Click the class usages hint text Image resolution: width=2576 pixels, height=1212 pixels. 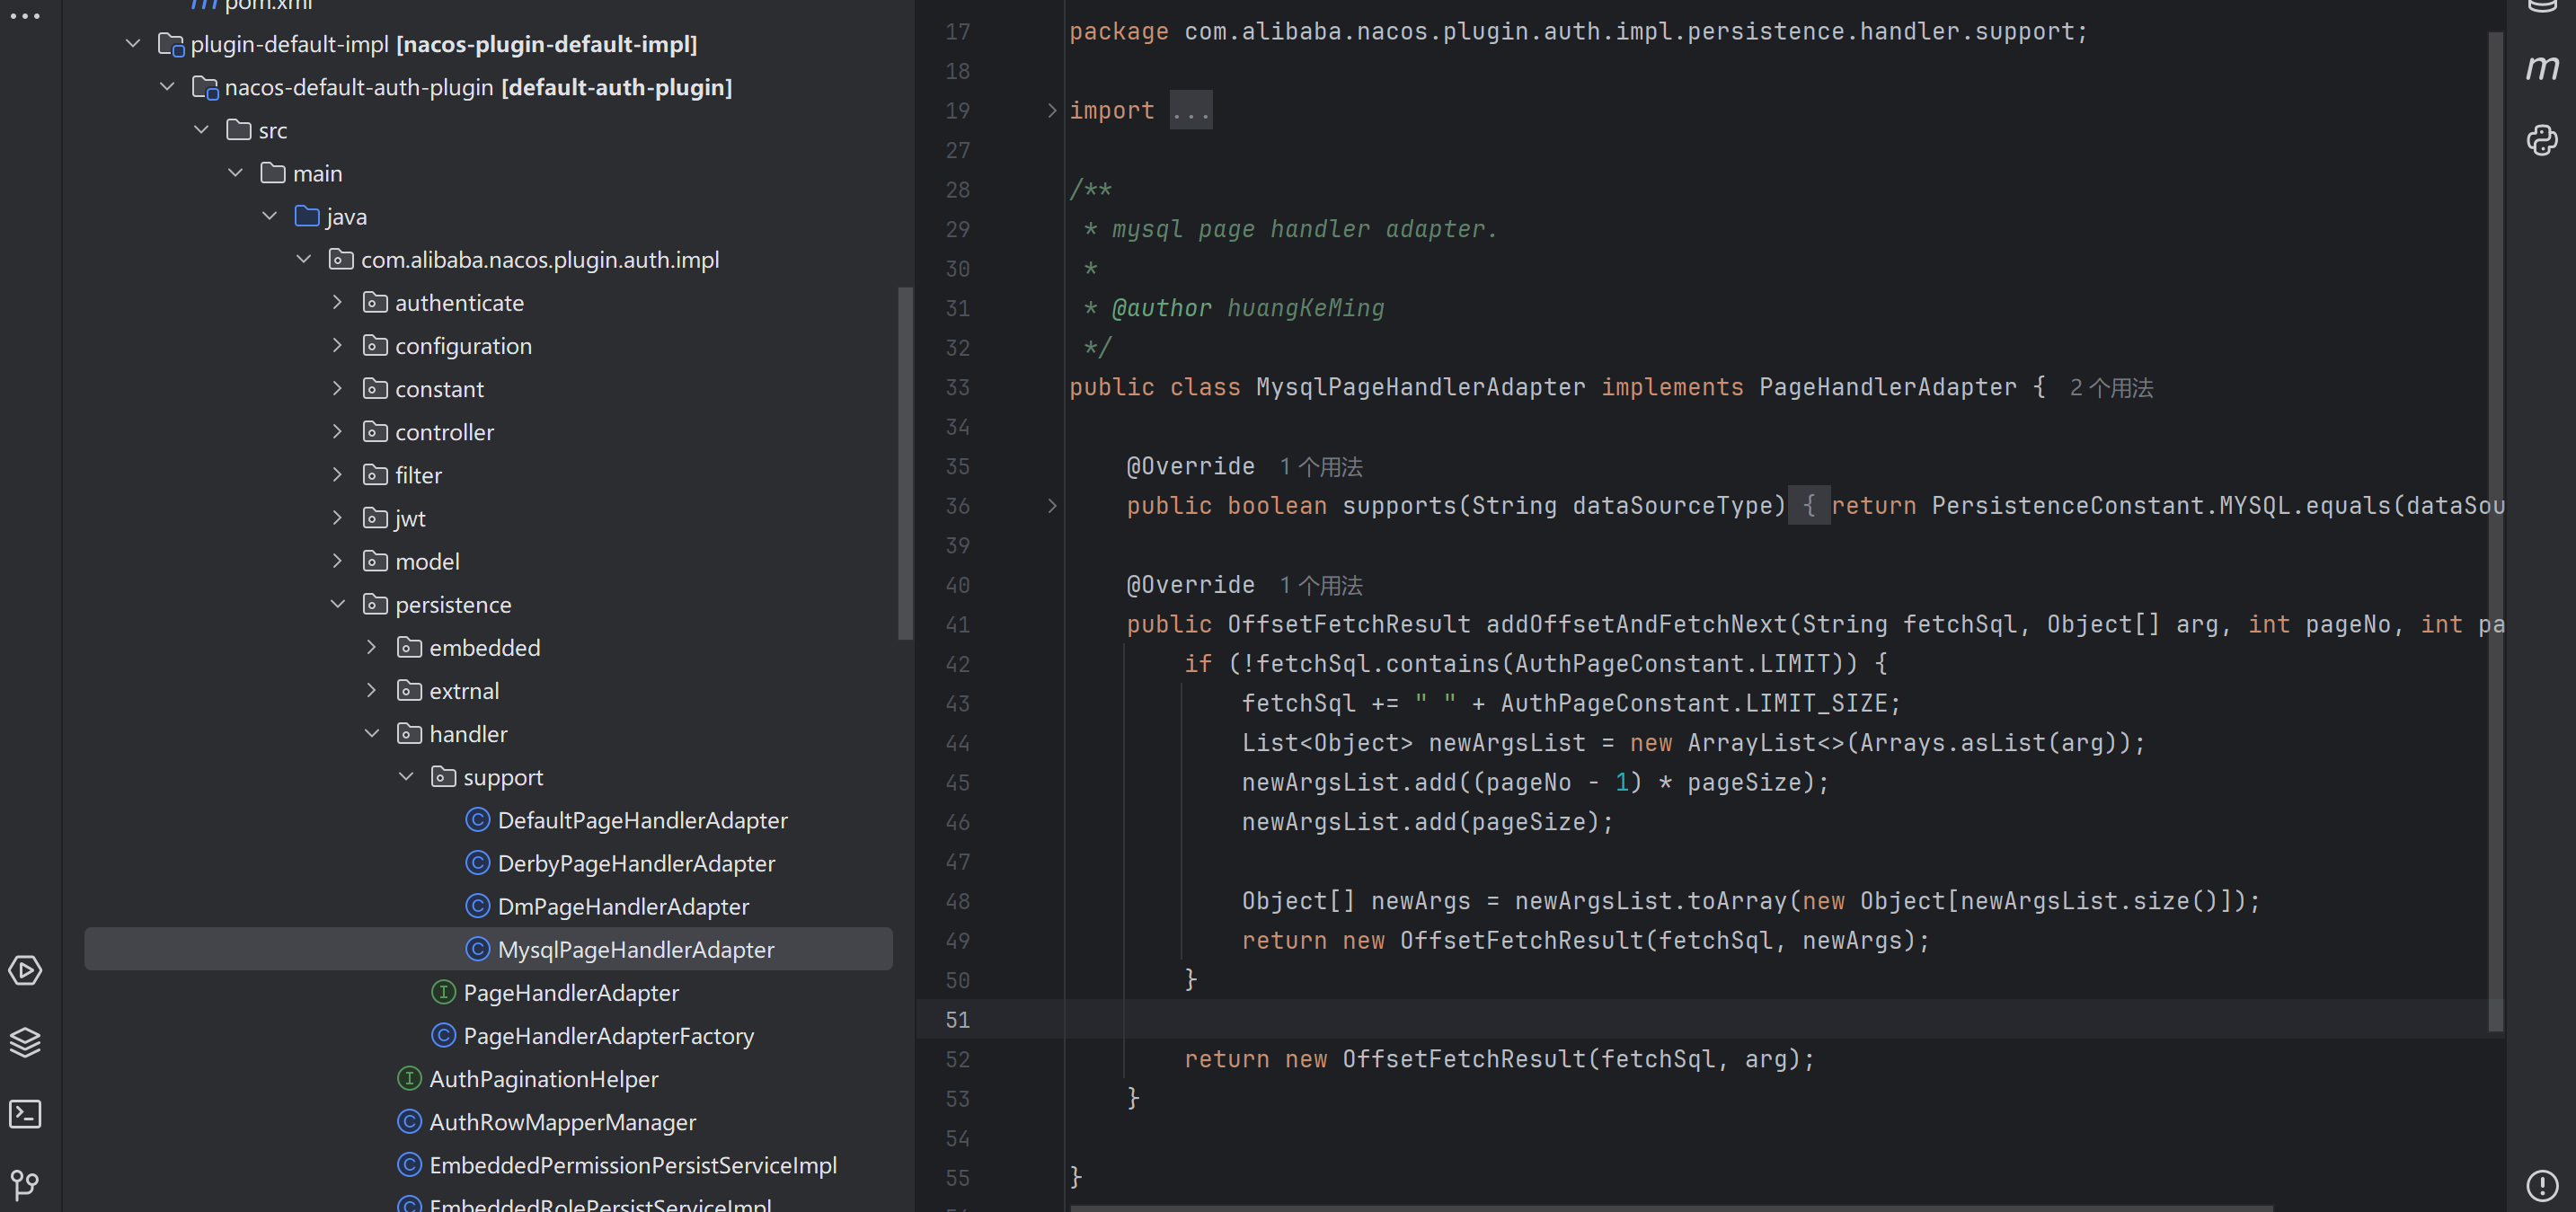(2111, 388)
